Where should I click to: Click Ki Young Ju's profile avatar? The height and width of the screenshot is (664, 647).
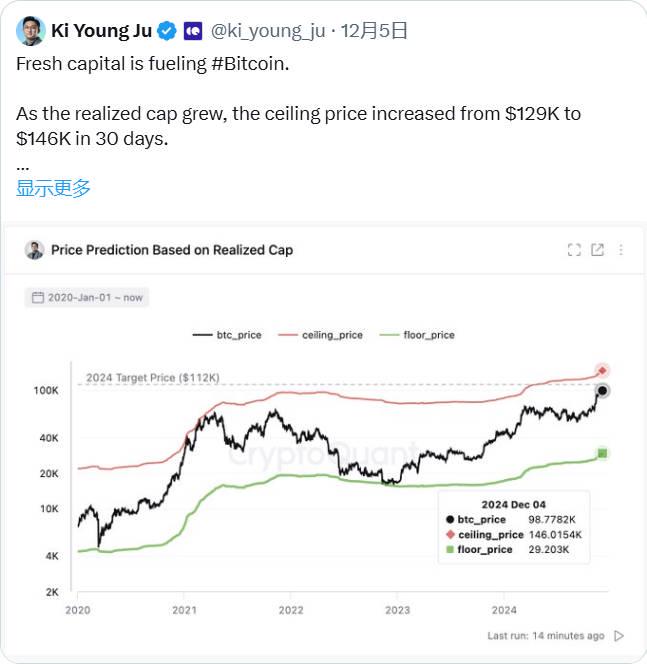[x=30, y=31]
